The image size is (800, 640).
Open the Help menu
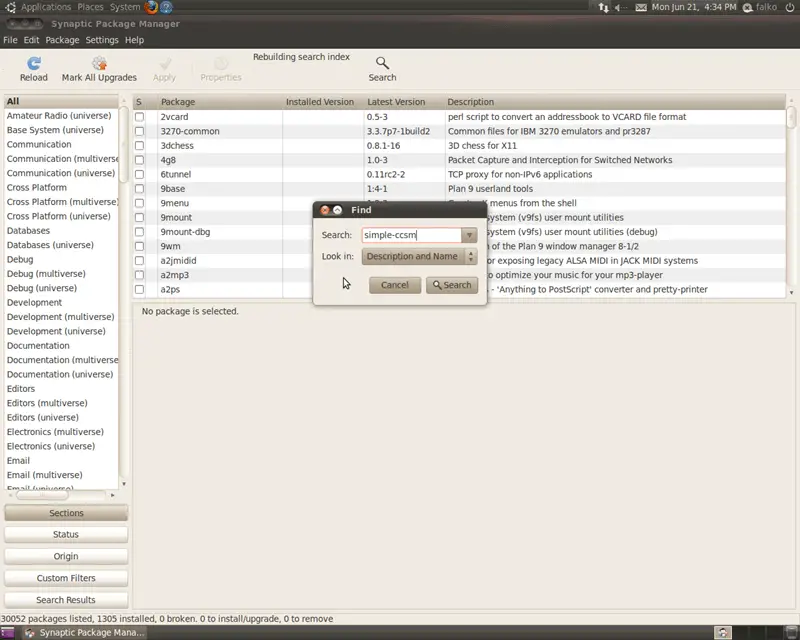pyautogui.click(x=135, y=40)
